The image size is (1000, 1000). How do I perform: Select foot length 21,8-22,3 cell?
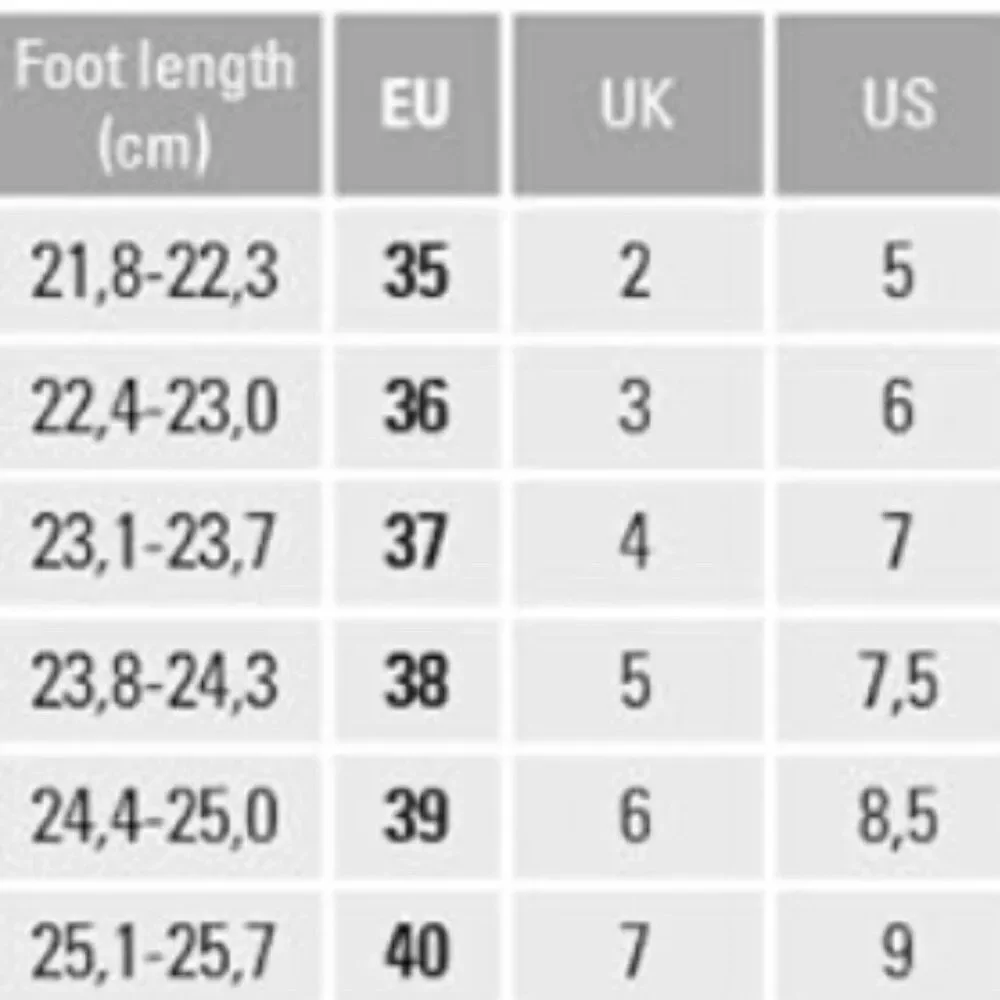coord(159,271)
